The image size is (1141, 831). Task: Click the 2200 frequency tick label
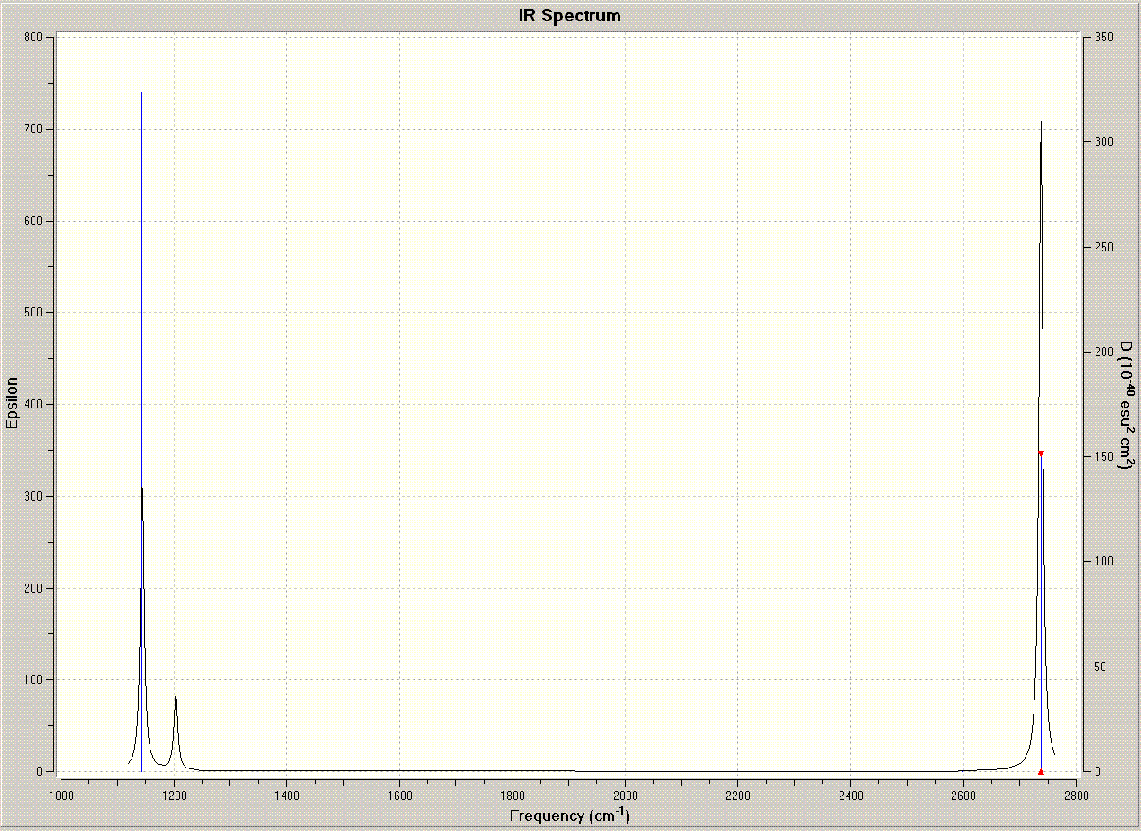(x=738, y=795)
